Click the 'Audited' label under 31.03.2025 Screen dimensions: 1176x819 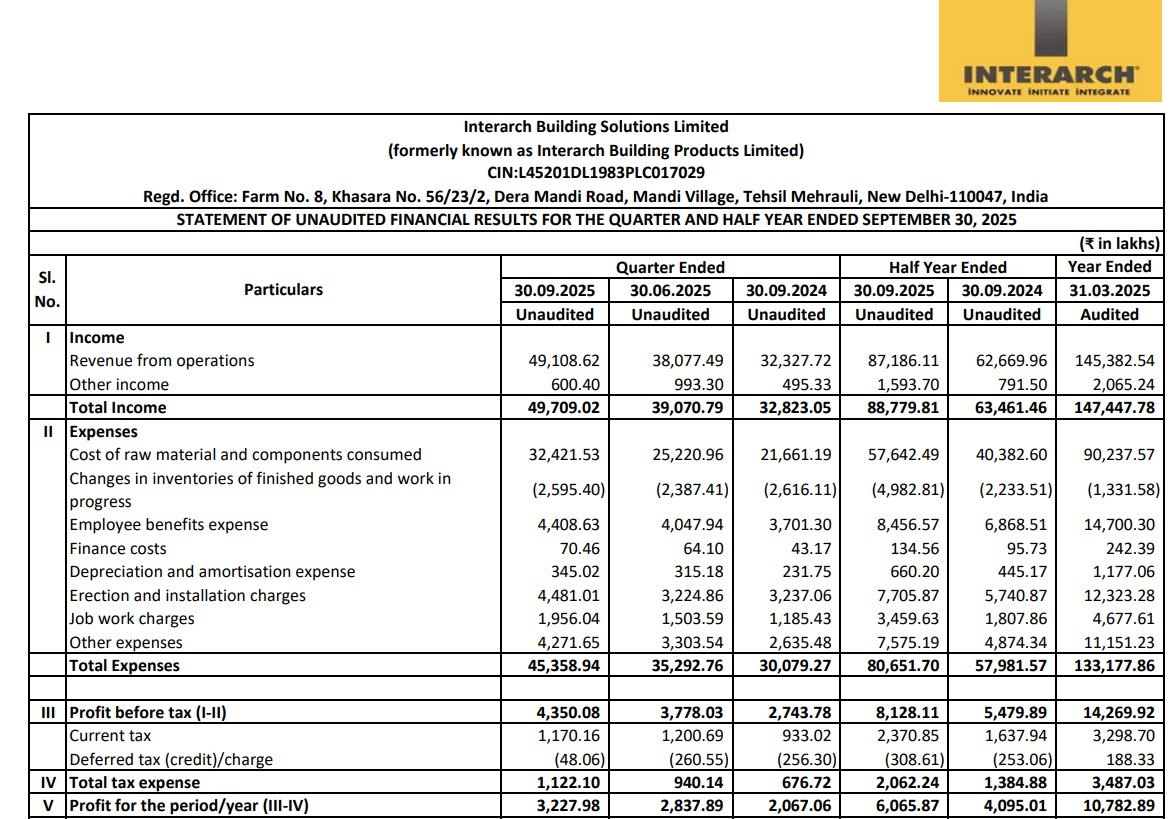(1109, 315)
